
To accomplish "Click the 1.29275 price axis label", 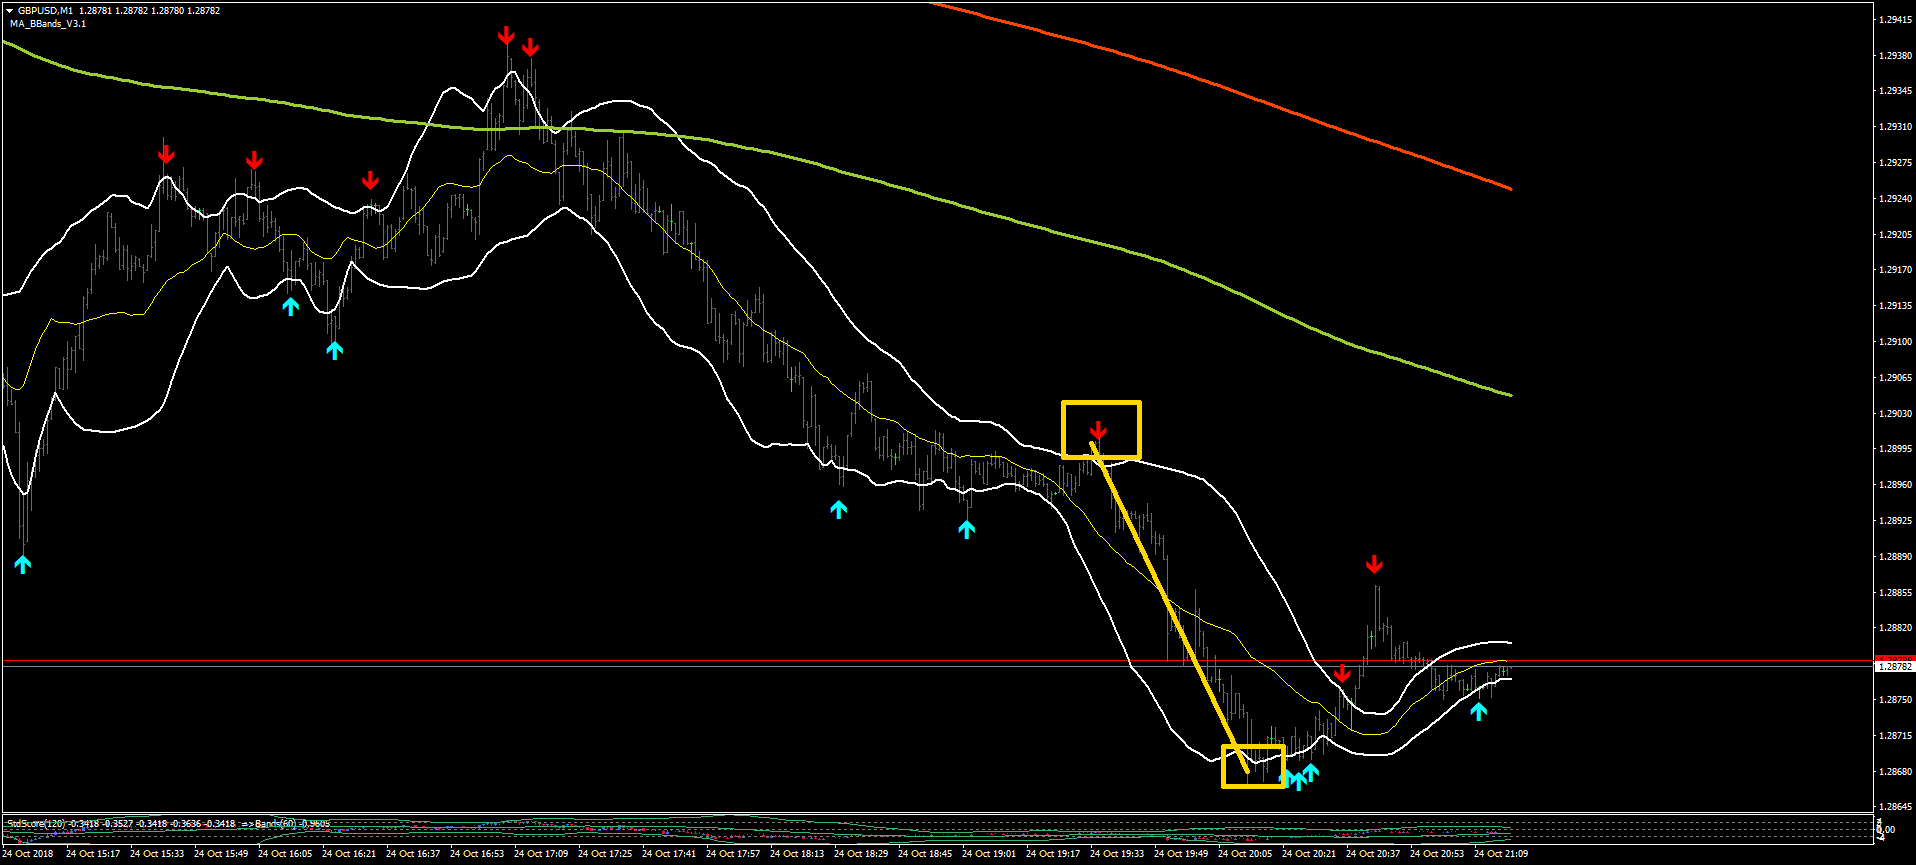I will (x=1895, y=163).
